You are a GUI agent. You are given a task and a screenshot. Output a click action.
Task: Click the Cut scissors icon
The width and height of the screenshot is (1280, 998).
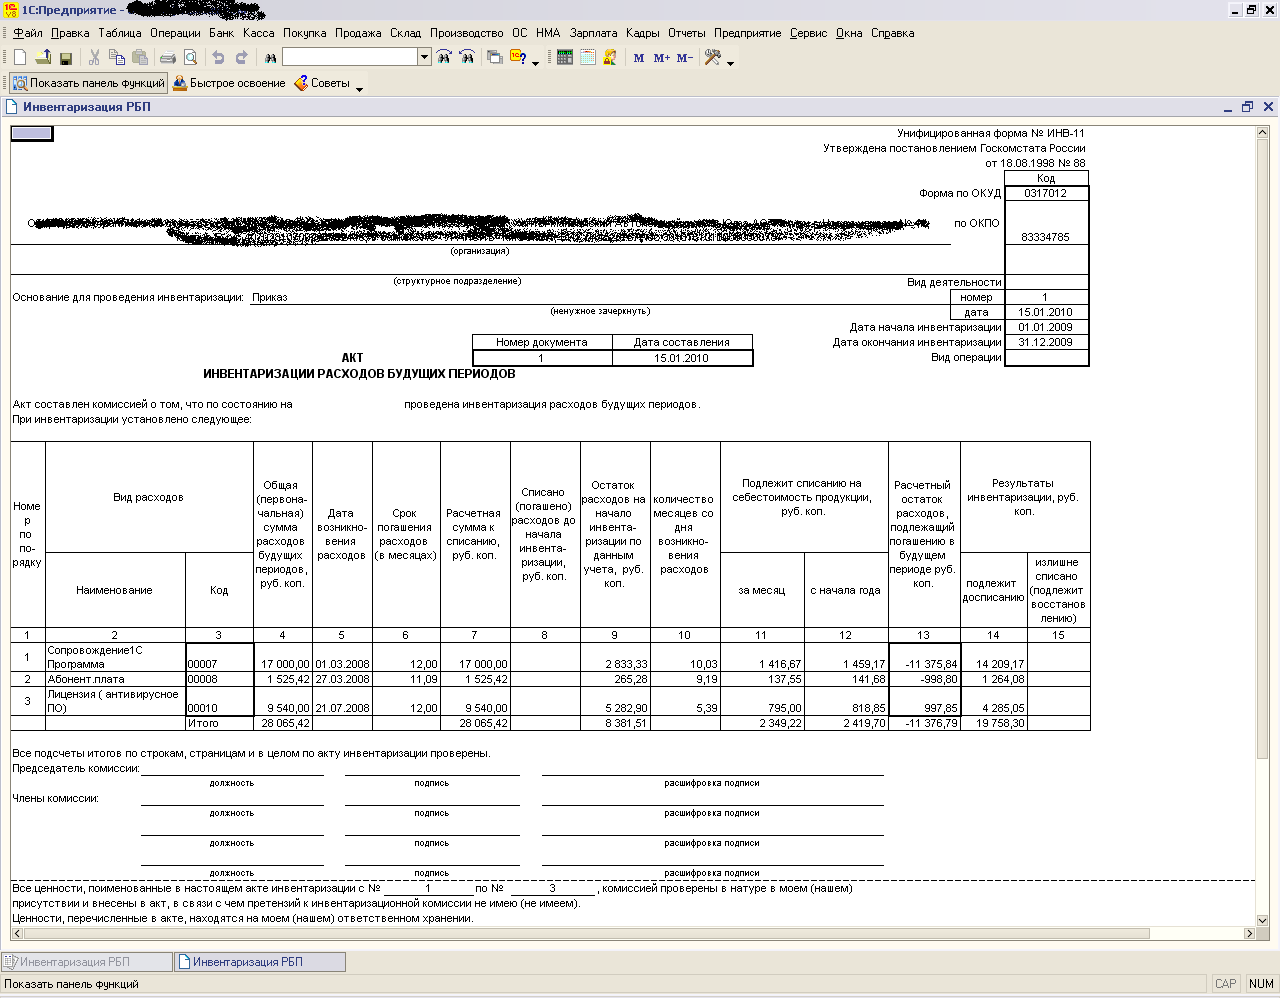click(94, 58)
